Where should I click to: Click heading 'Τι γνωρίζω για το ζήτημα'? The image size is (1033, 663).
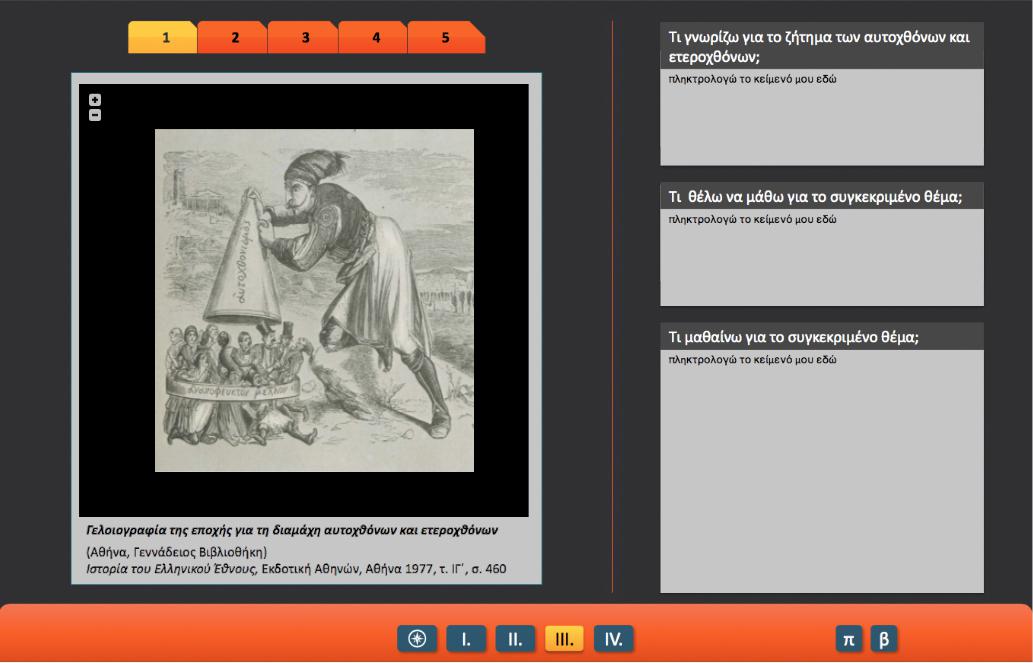(x=819, y=46)
